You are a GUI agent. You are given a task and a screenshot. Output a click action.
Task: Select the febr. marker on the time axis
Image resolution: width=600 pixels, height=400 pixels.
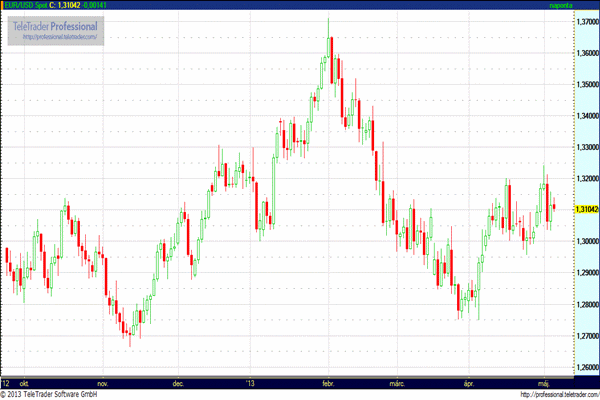pos(327,383)
